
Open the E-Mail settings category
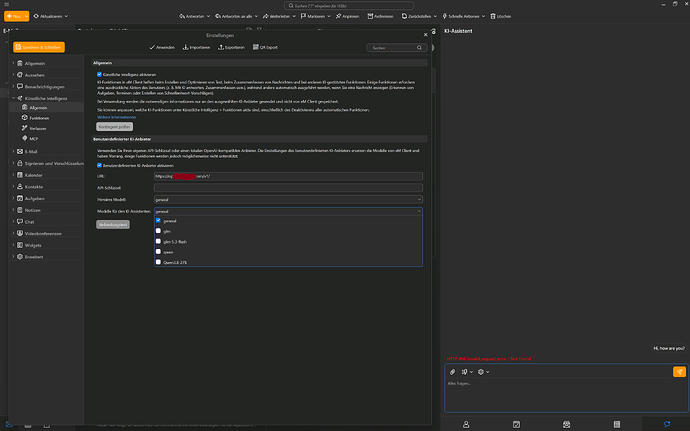[x=31, y=151]
